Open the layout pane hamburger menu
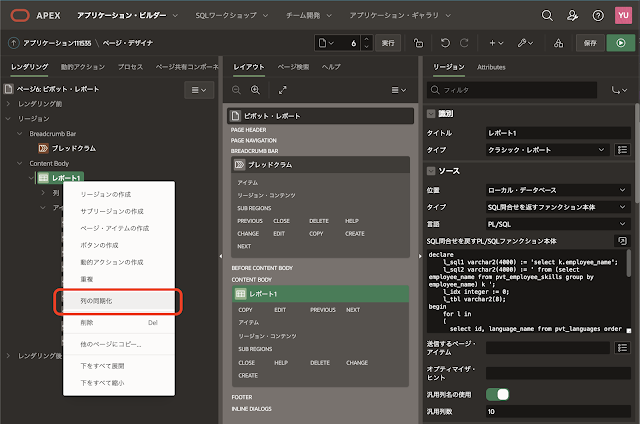640x424 pixels. click(399, 90)
